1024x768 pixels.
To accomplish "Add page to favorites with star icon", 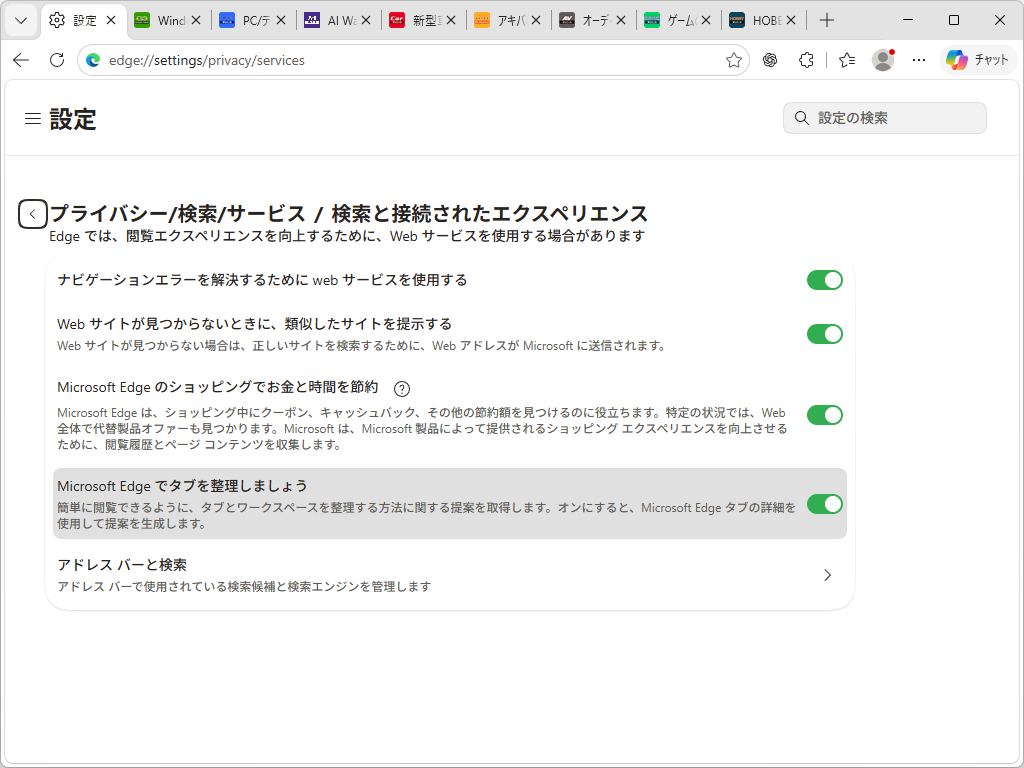I will [733, 60].
